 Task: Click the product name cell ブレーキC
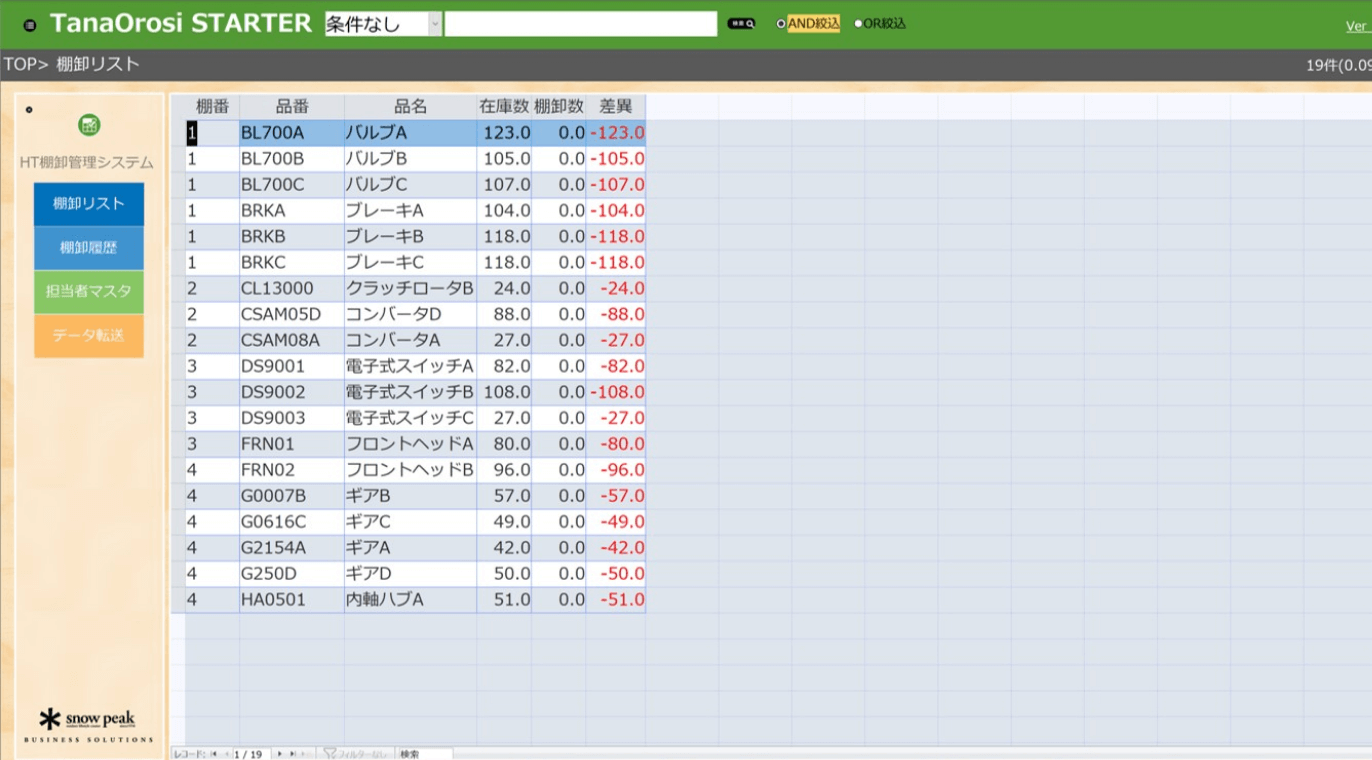[410, 263]
